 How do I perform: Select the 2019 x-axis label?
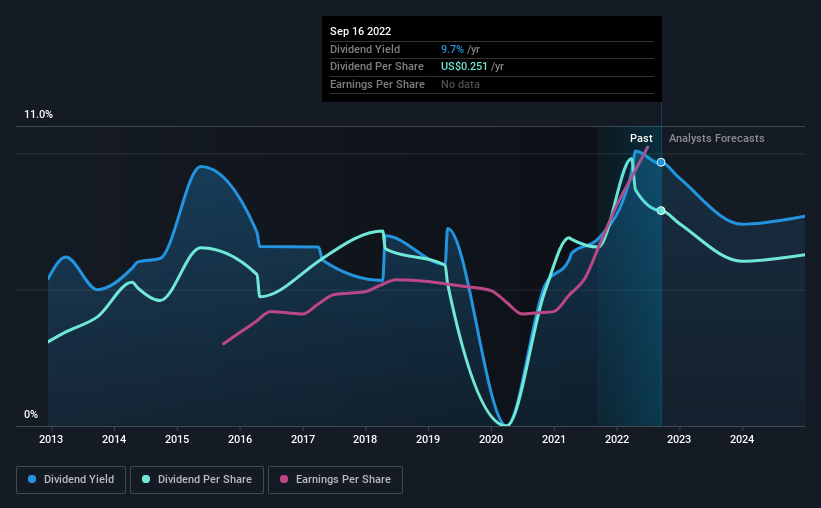pos(428,439)
